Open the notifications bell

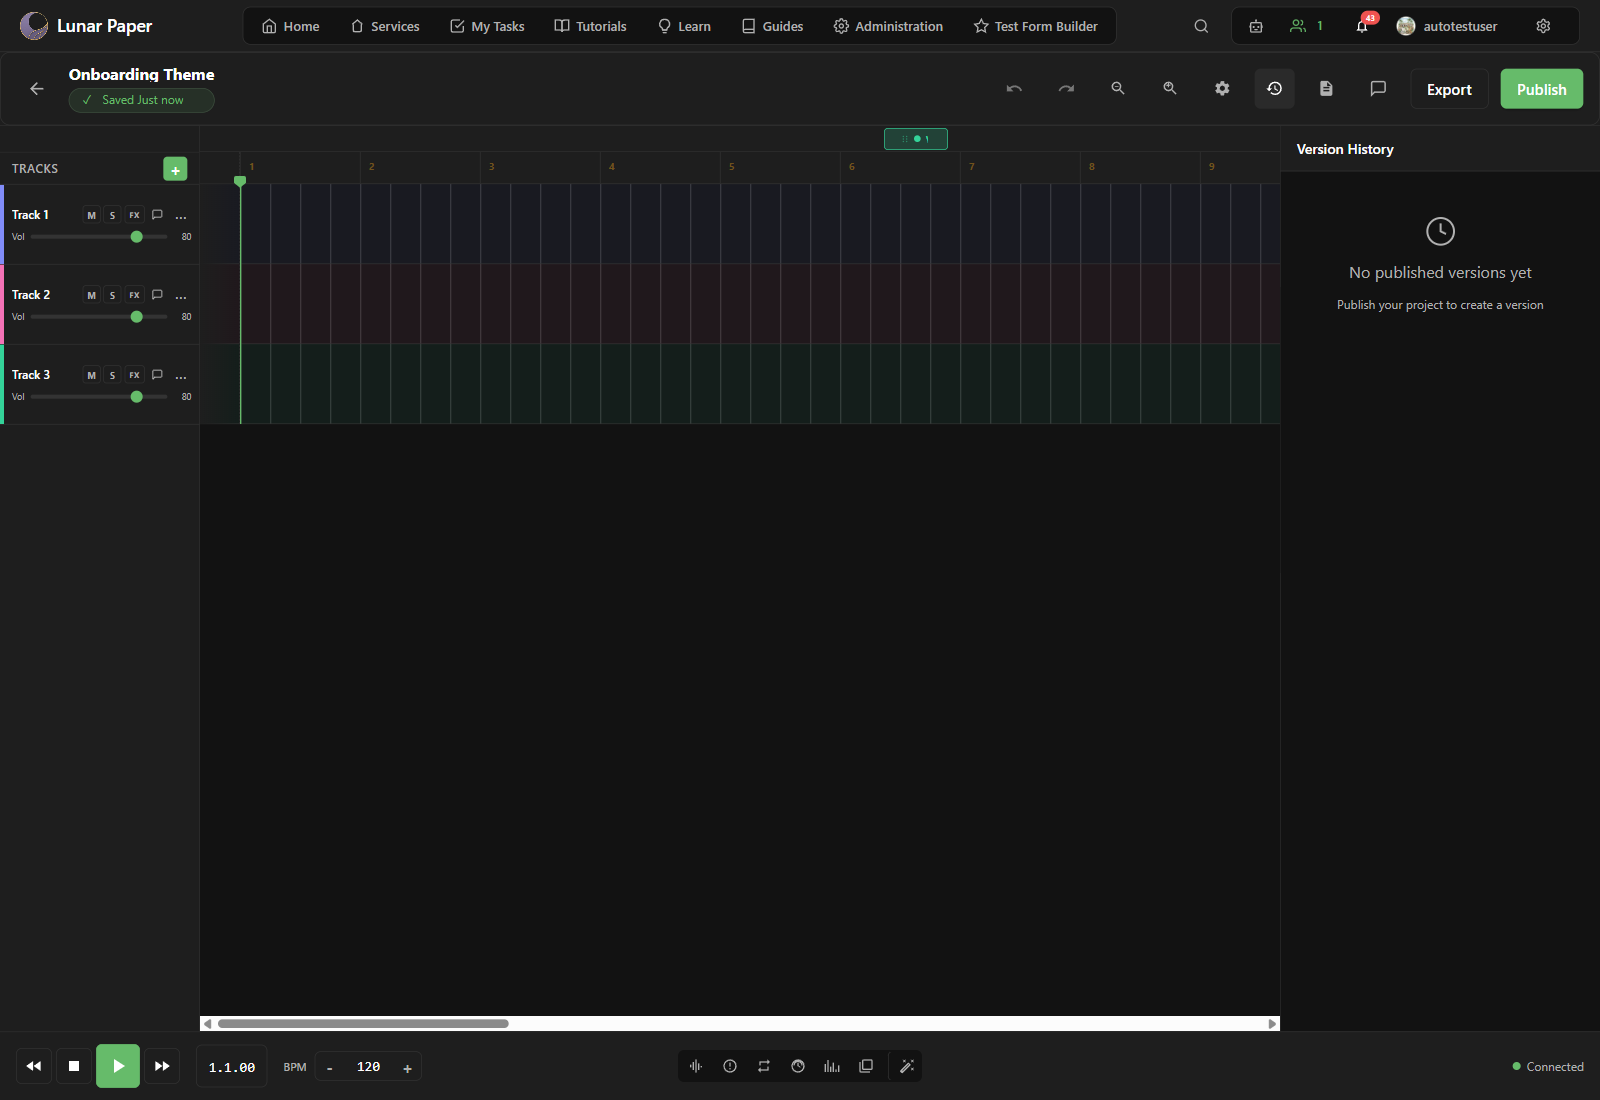(x=1362, y=26)
